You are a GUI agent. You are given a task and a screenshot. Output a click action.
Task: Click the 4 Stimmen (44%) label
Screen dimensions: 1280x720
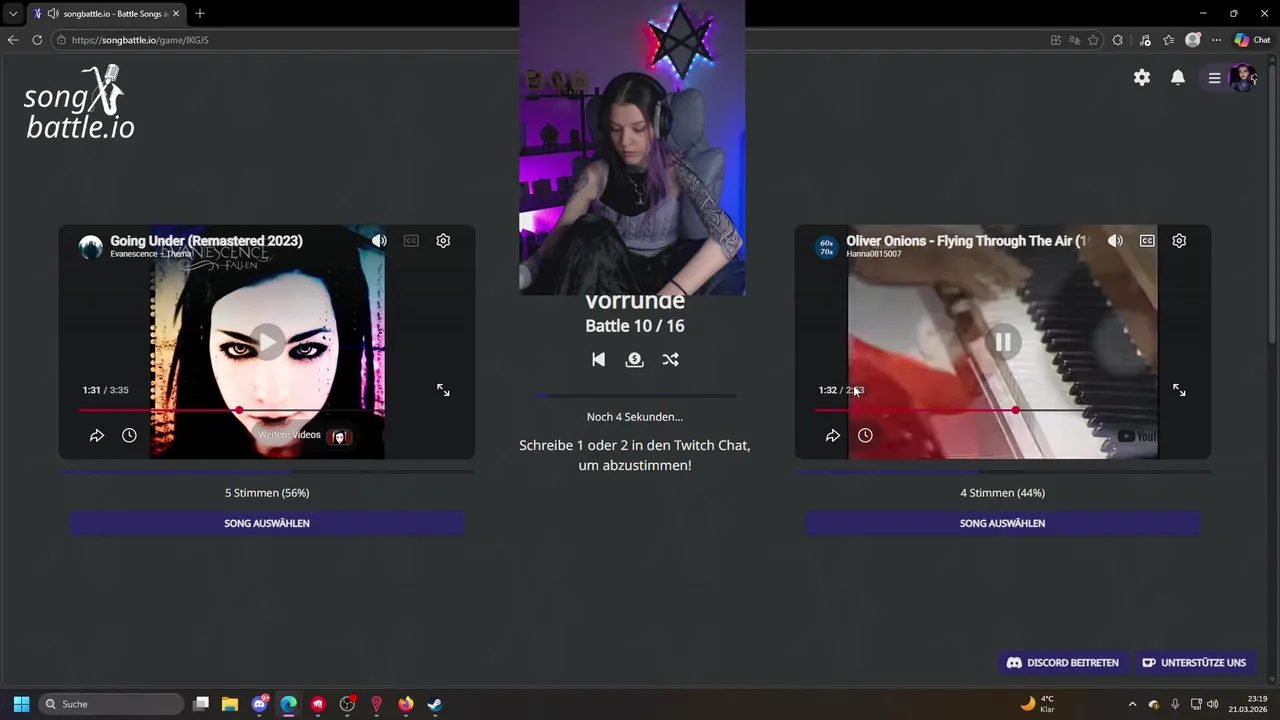1003,493
